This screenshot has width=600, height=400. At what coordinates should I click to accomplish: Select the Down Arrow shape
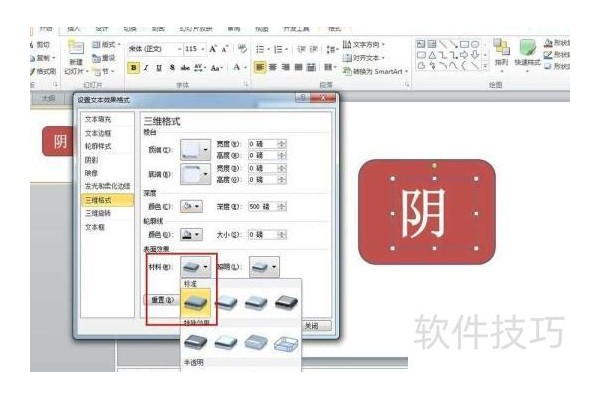click(475, 55)
